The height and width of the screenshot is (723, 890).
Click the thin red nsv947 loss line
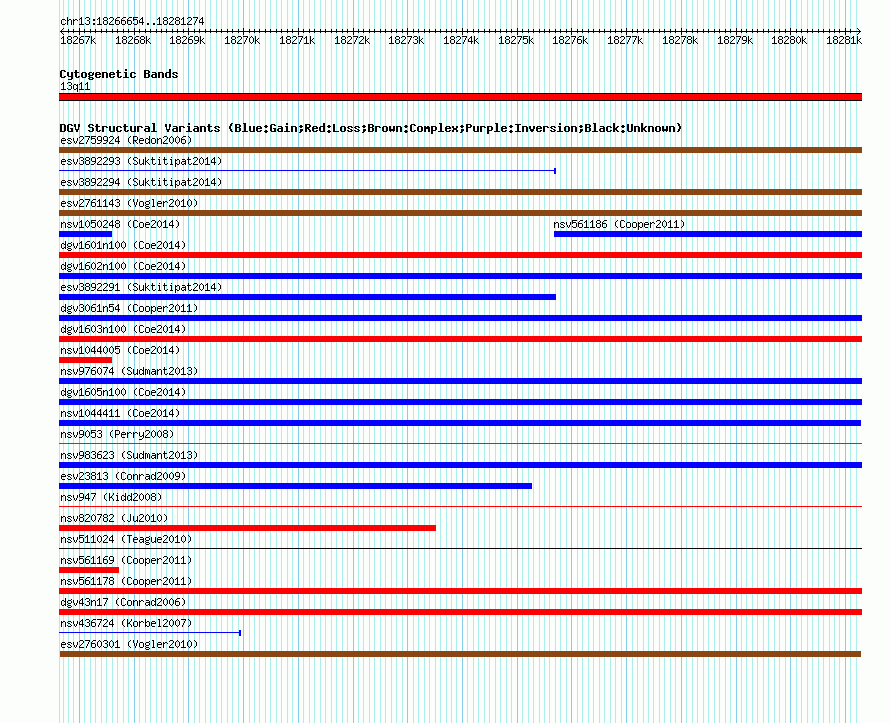[x=460, y=506]
